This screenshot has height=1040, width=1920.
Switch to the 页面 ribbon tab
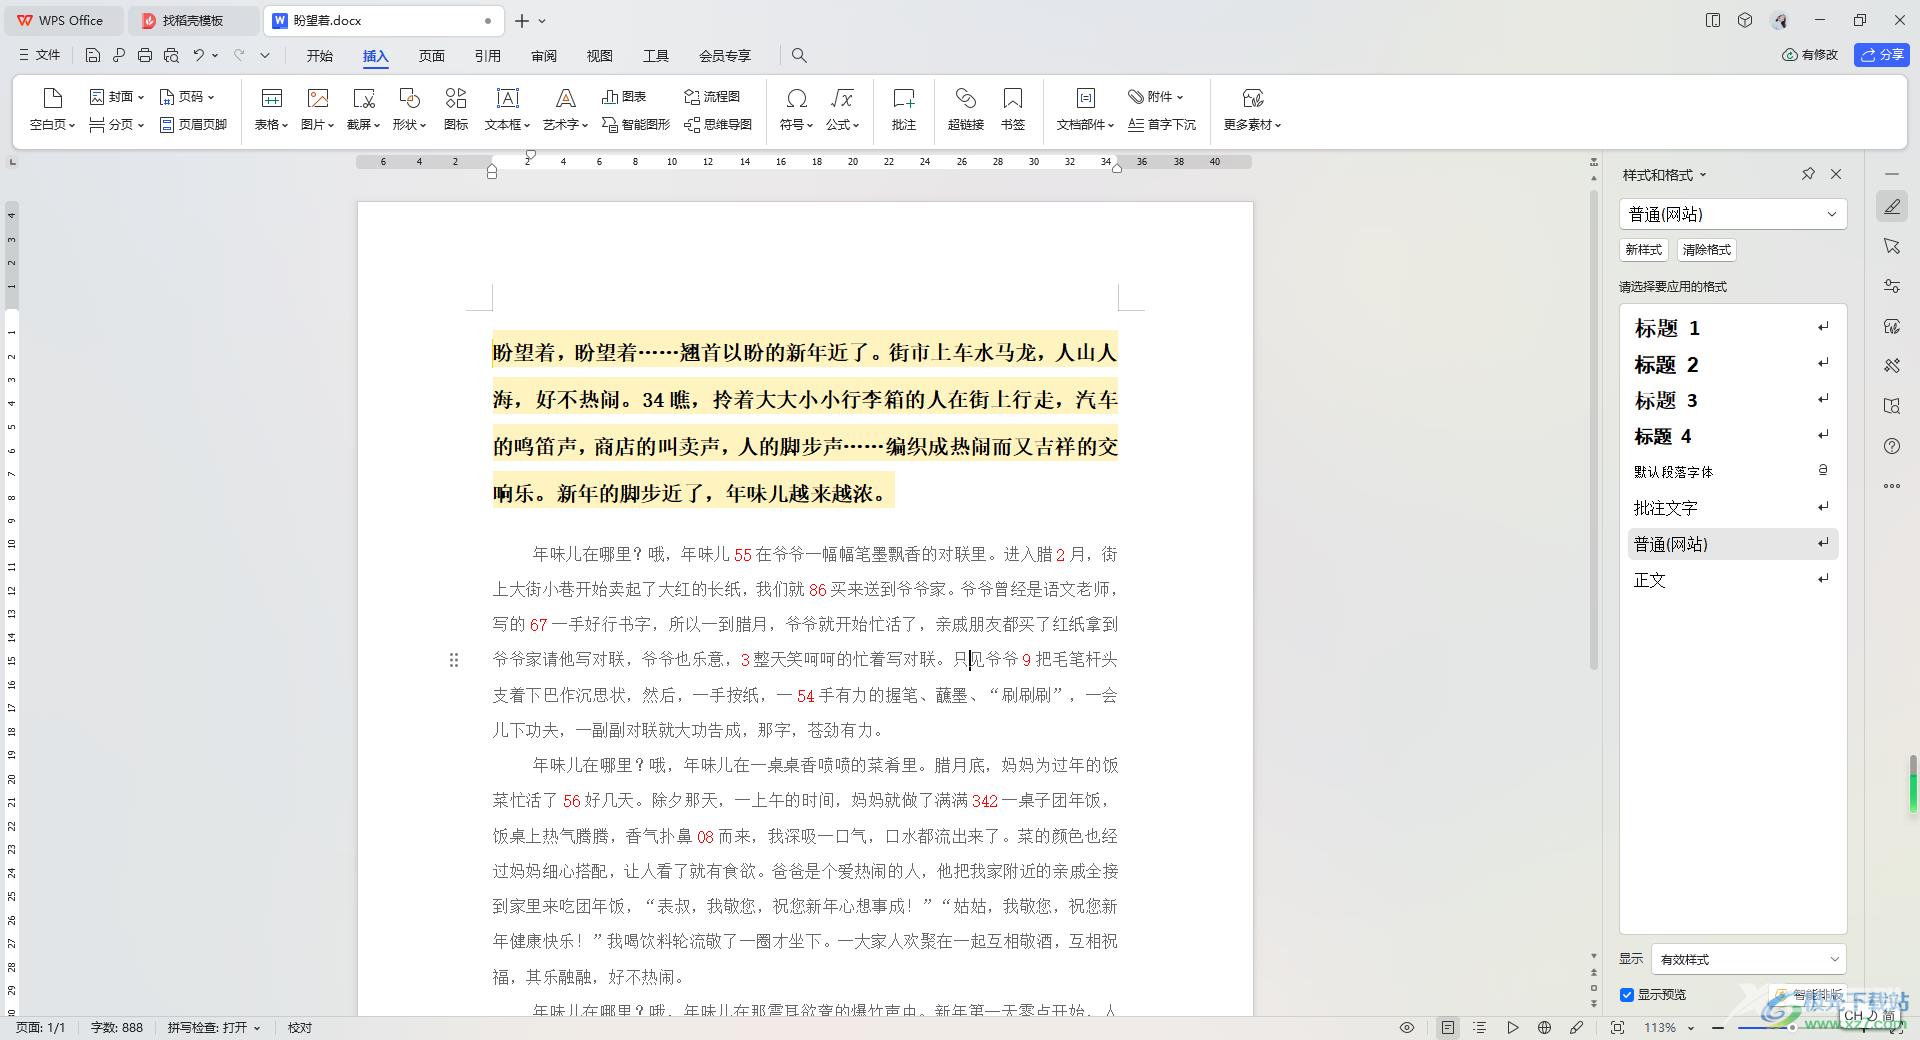[x=432, y=56]
